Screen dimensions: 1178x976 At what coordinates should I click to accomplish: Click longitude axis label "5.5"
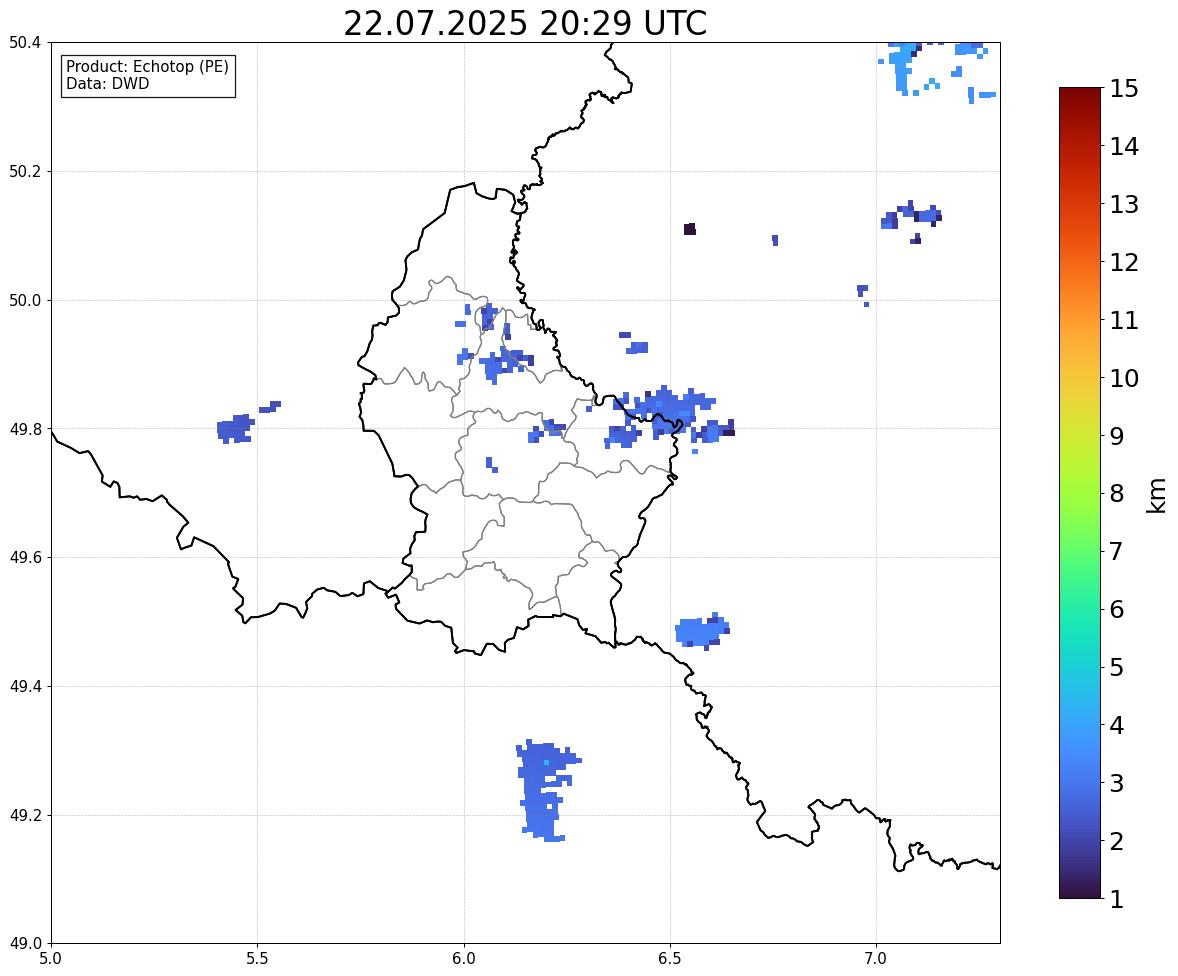point(257,959)
